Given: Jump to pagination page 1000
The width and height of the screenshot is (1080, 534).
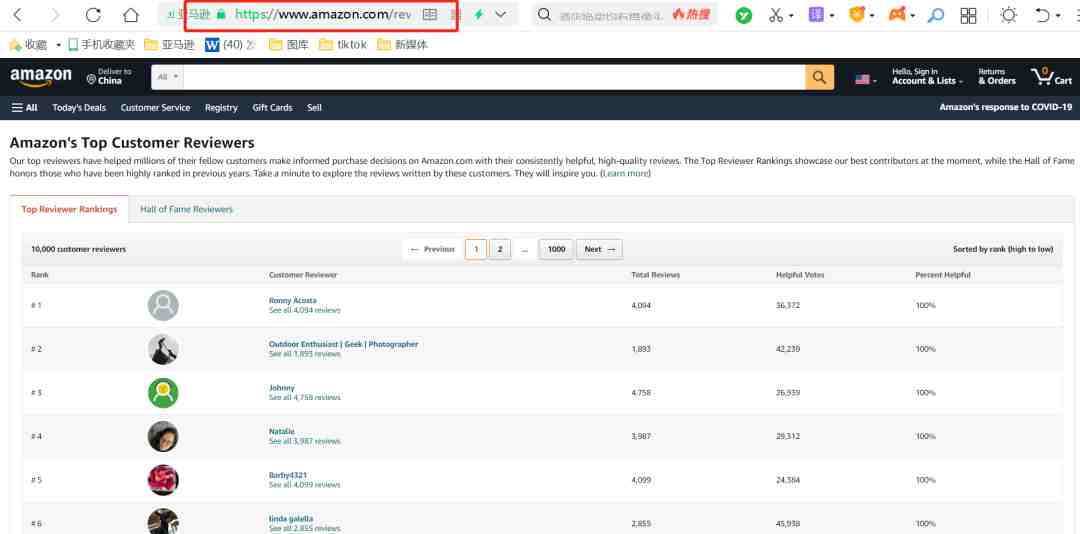Looking at the screenshot, I should [x=556, y=249].
